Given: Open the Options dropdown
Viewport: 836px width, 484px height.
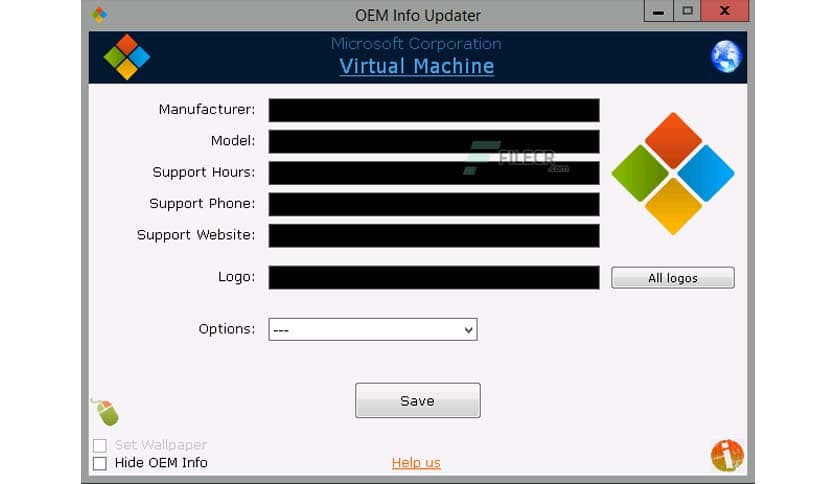Looking at the screenshot, I should [373, 329].
